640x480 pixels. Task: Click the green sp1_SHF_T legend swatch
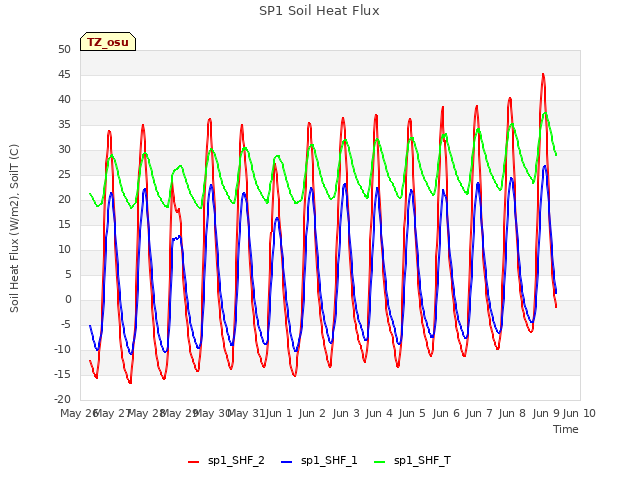pyautogui.click(x=380, y=462)
